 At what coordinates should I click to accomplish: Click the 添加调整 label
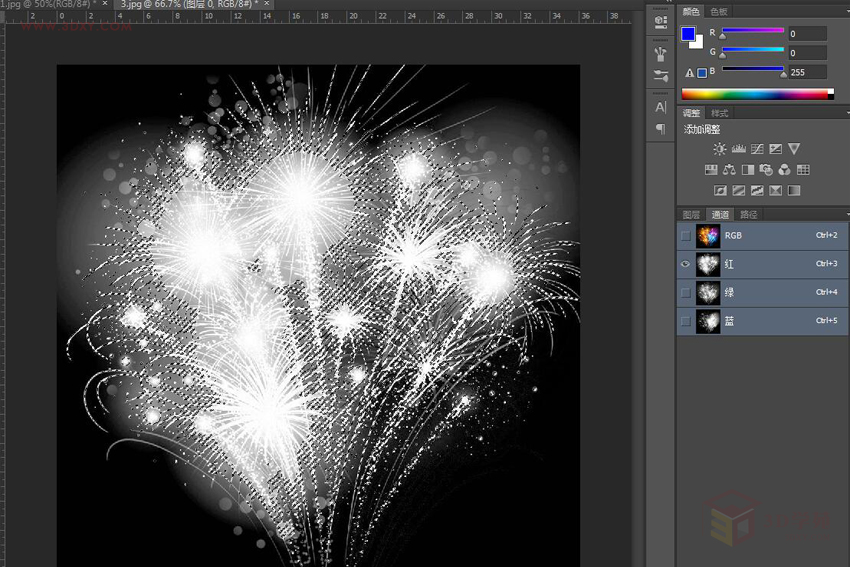[701, 130]
